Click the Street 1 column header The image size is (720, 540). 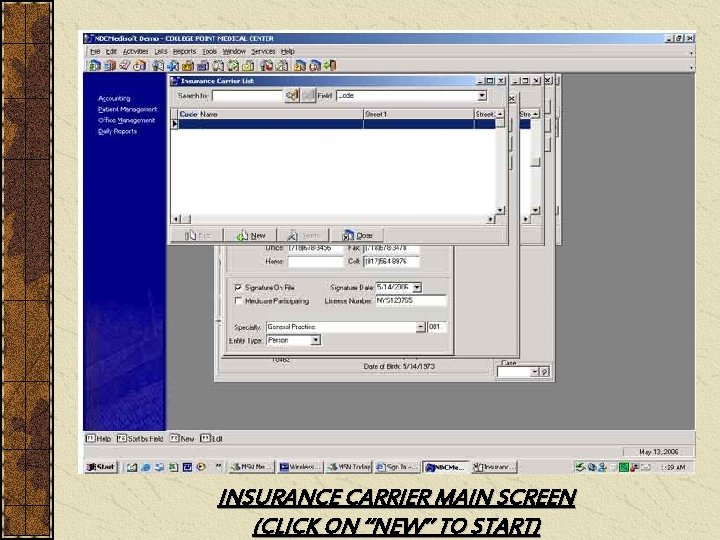pos(418,114)
